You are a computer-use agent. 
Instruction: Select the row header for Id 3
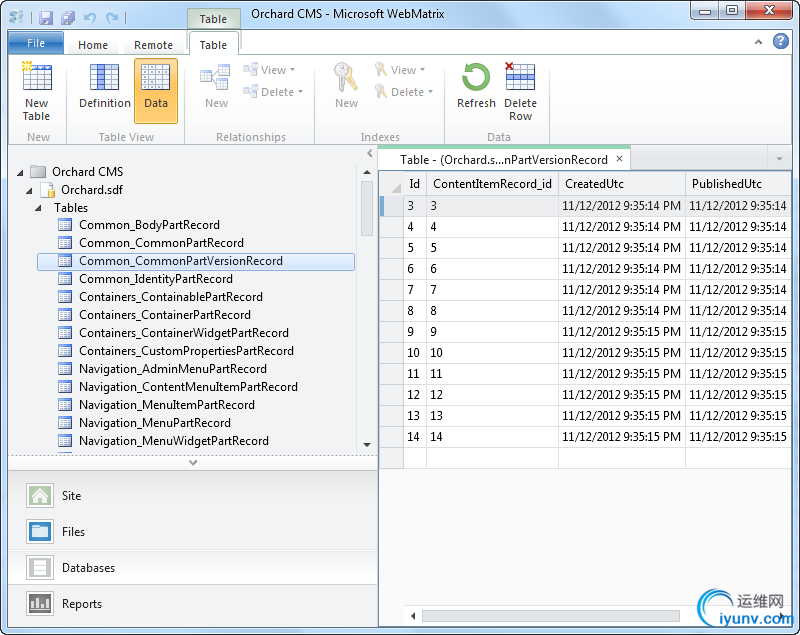point(391,206)
